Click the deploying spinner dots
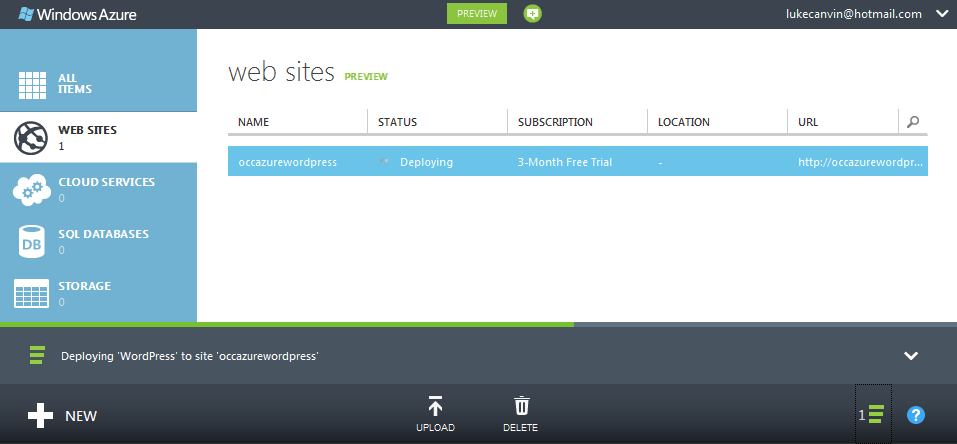The height and width of the screenshot is (444, 957). coord(384,161)
